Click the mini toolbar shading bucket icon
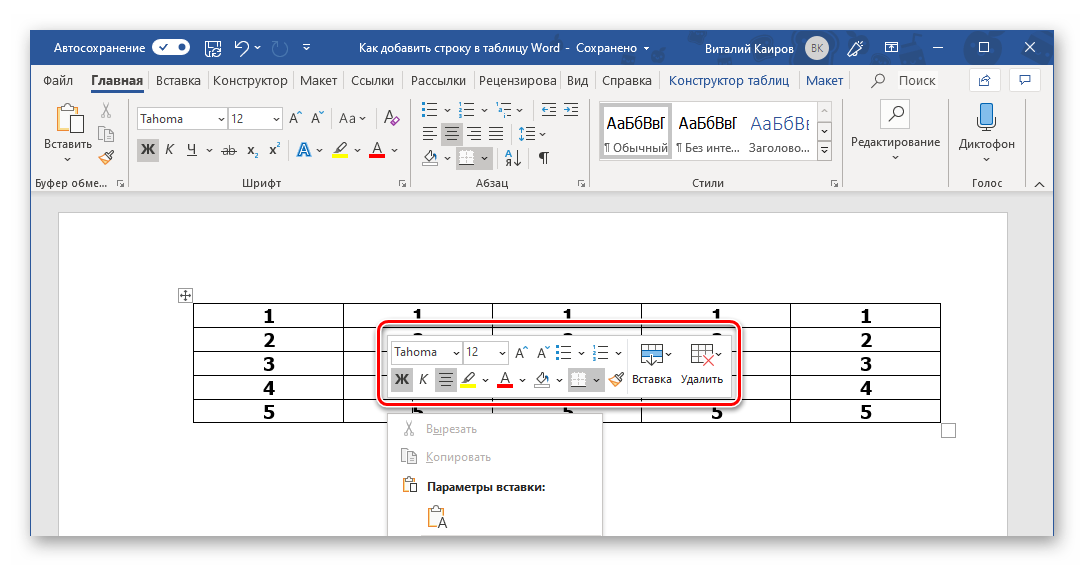Screen dimensions: 1084x566 (542, 379)
